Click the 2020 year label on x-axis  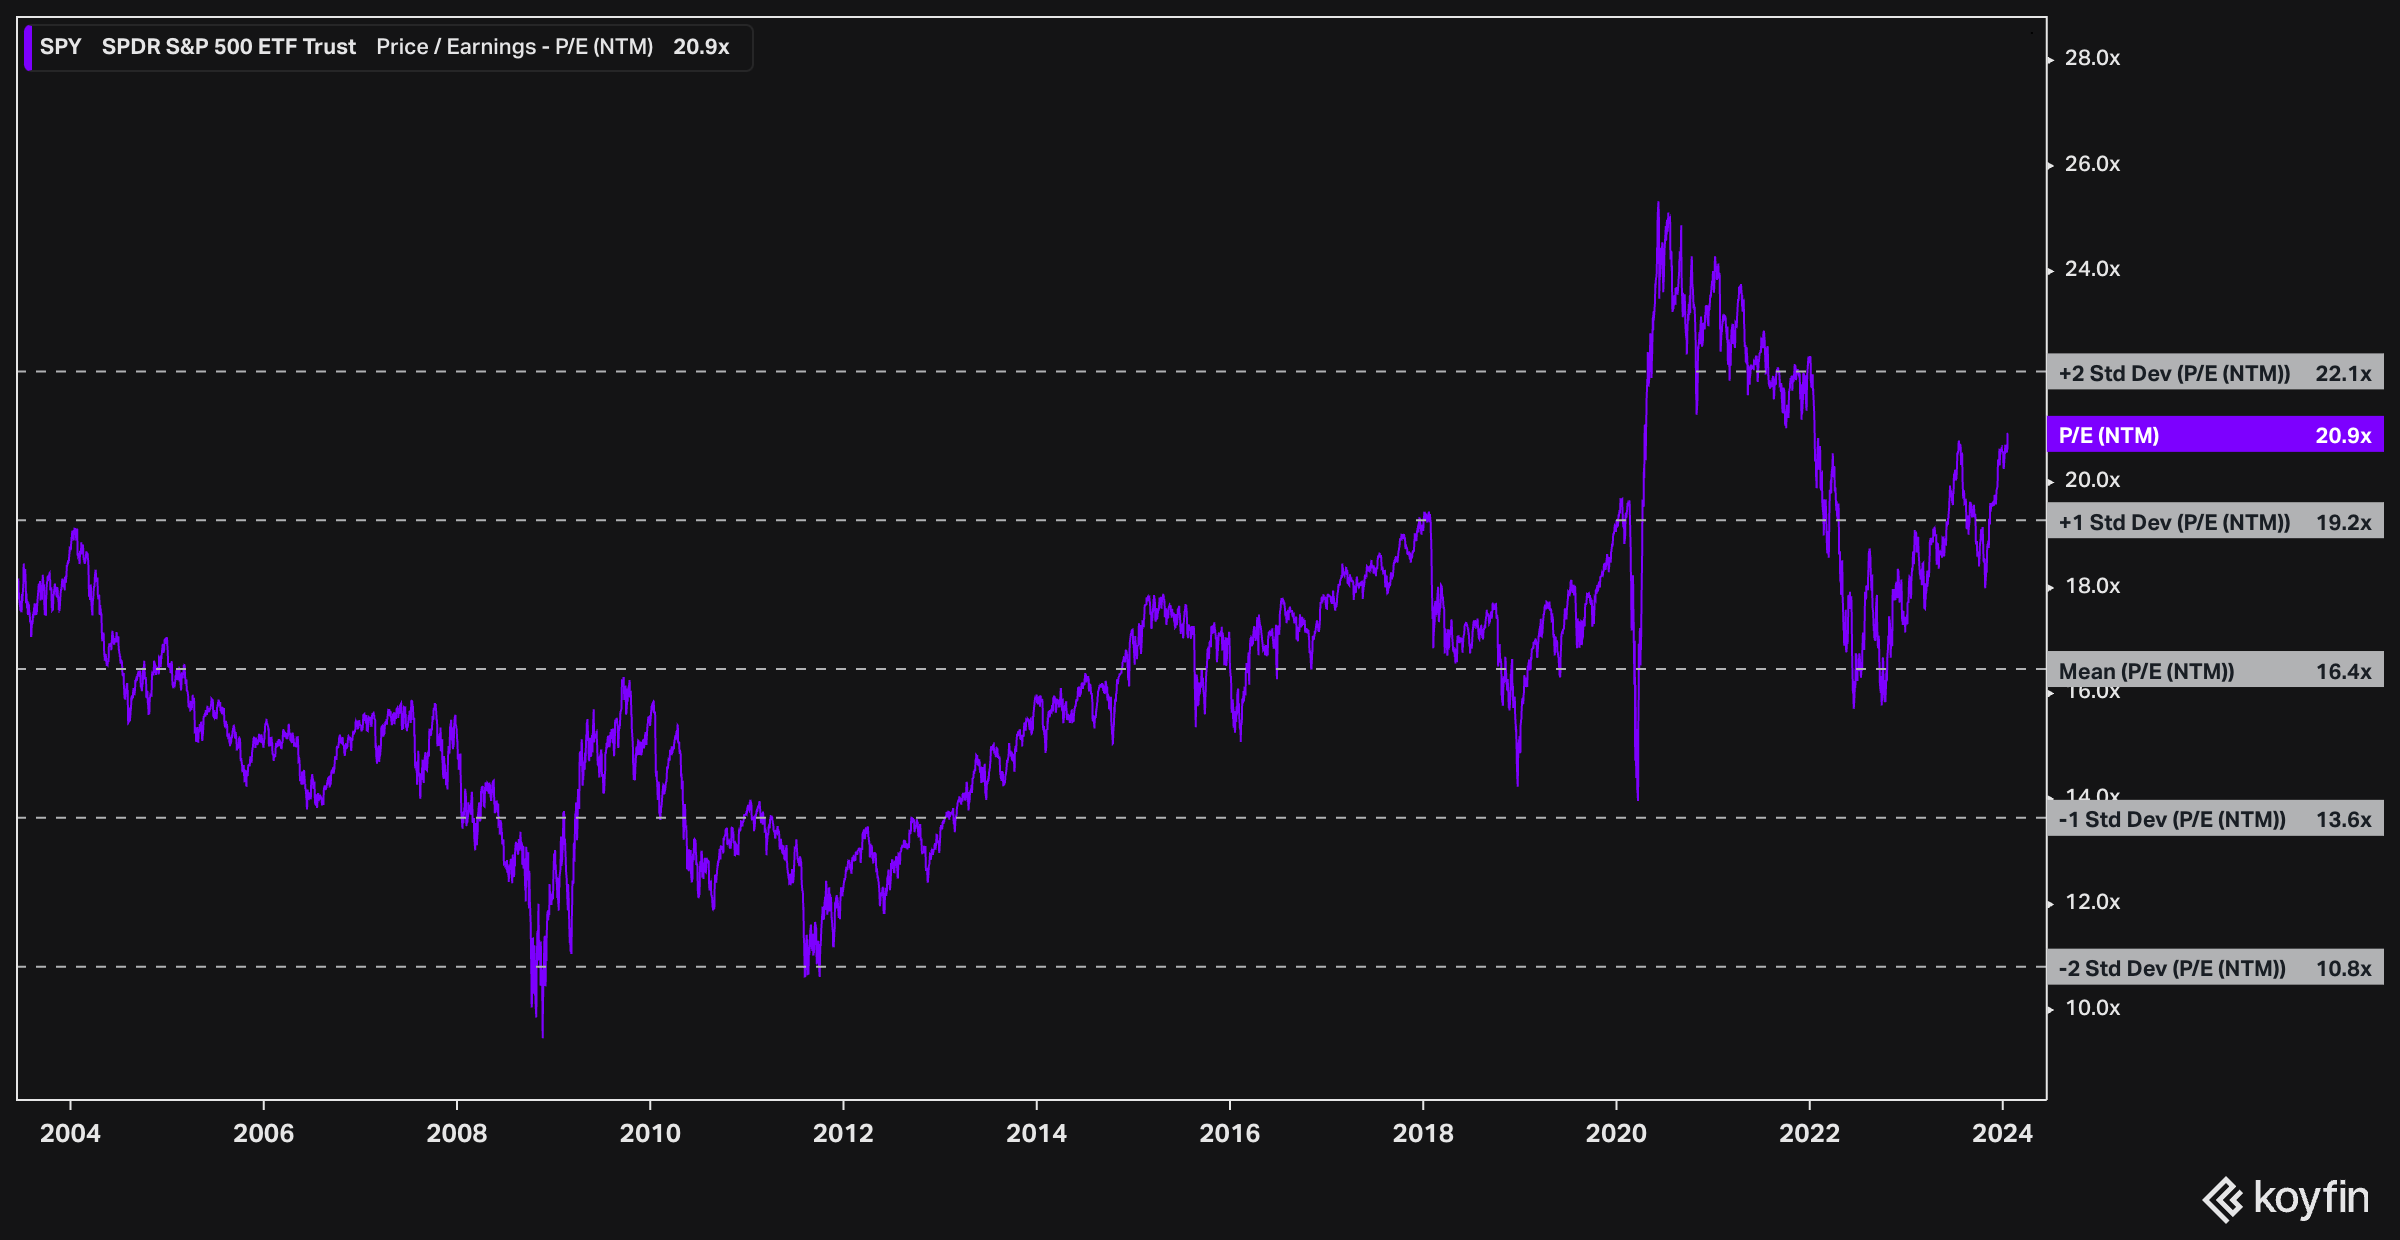point(1615,1133)
